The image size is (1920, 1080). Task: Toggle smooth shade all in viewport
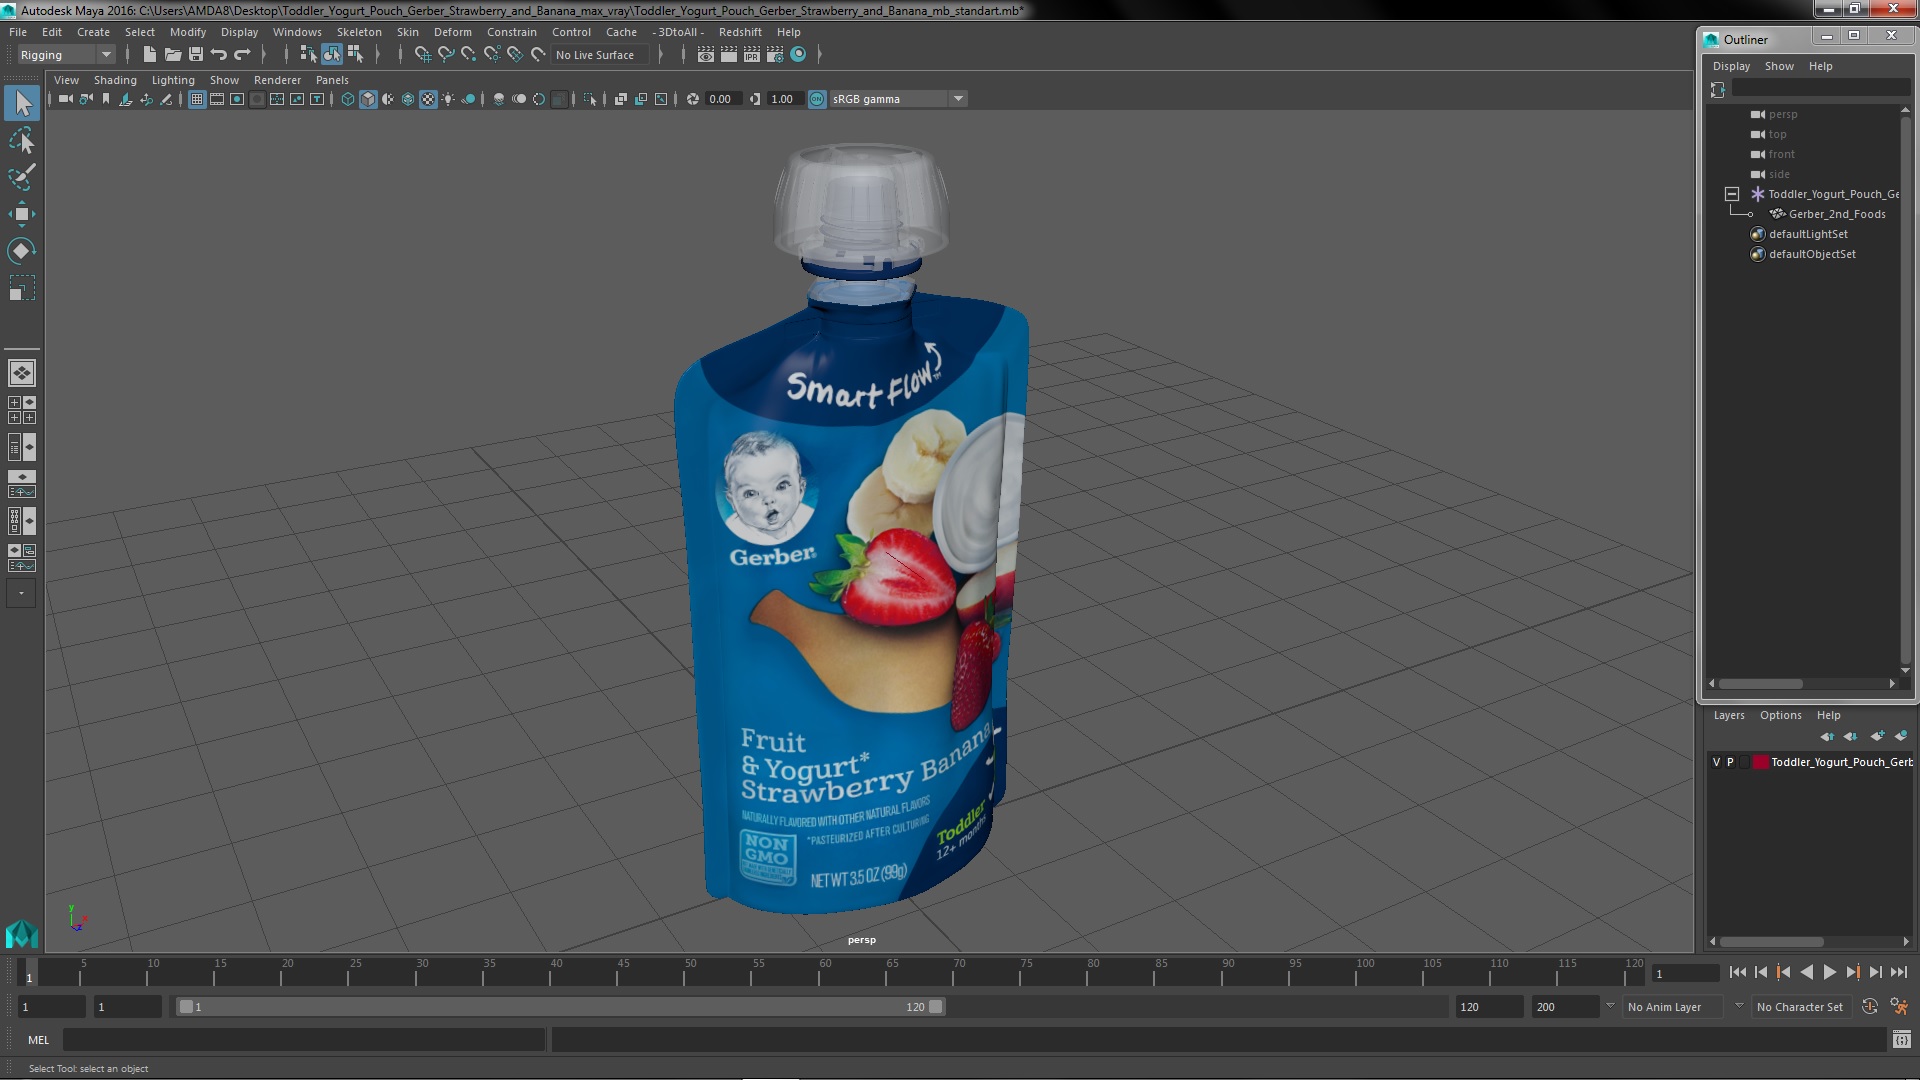368,99
